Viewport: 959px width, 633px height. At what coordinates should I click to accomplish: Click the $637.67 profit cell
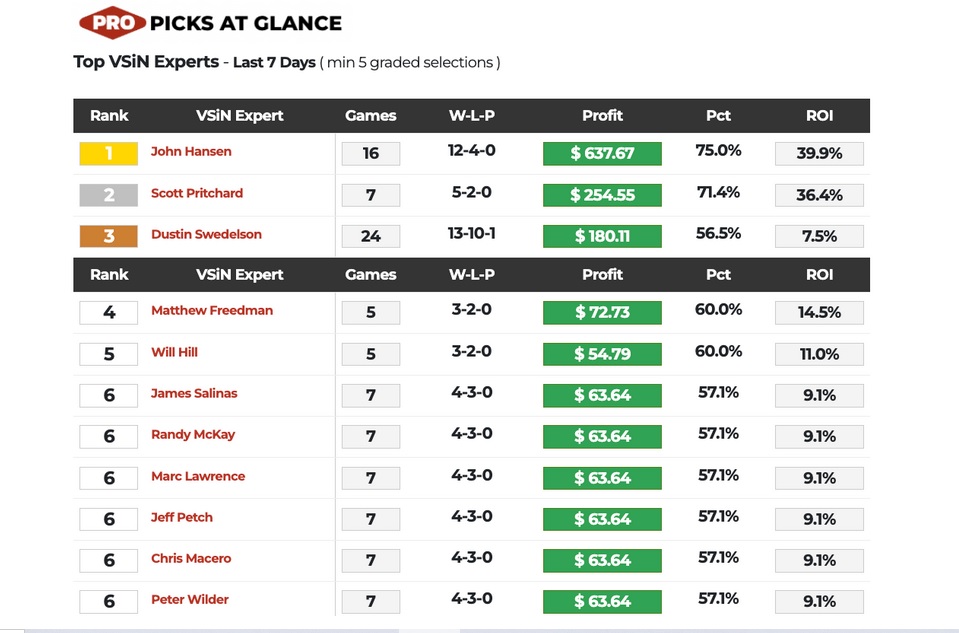pos(602,153)
